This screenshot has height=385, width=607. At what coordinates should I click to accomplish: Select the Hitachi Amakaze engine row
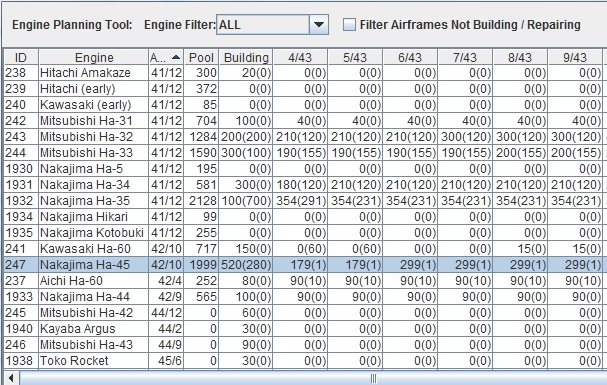click(304, 73)
